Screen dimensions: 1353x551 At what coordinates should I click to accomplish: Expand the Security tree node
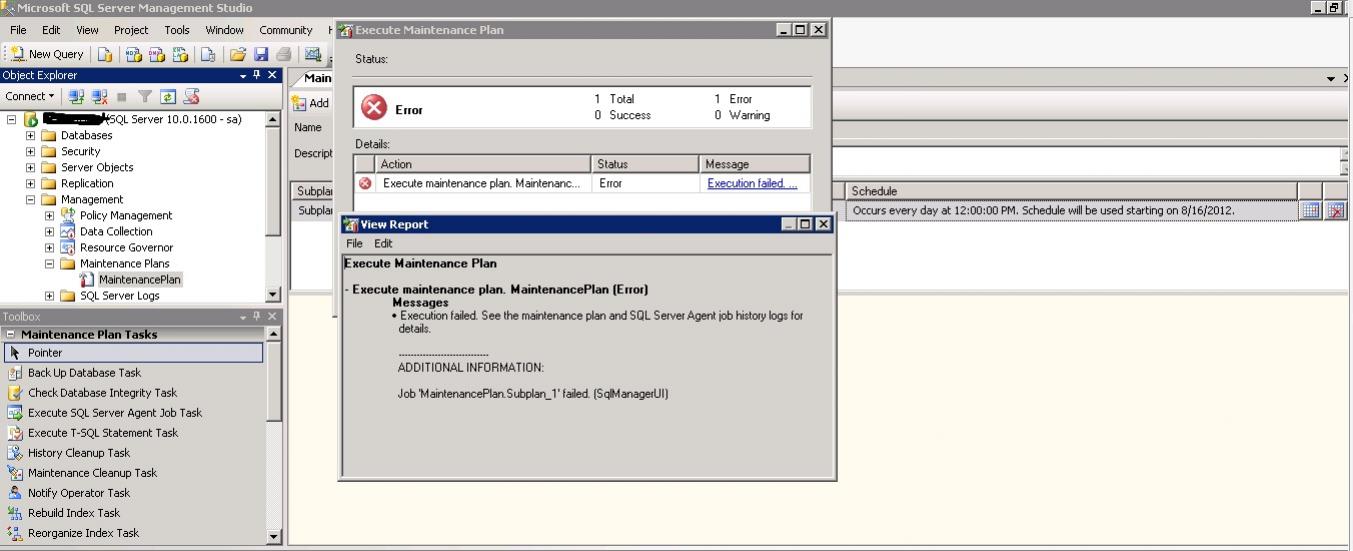[31, 151]
